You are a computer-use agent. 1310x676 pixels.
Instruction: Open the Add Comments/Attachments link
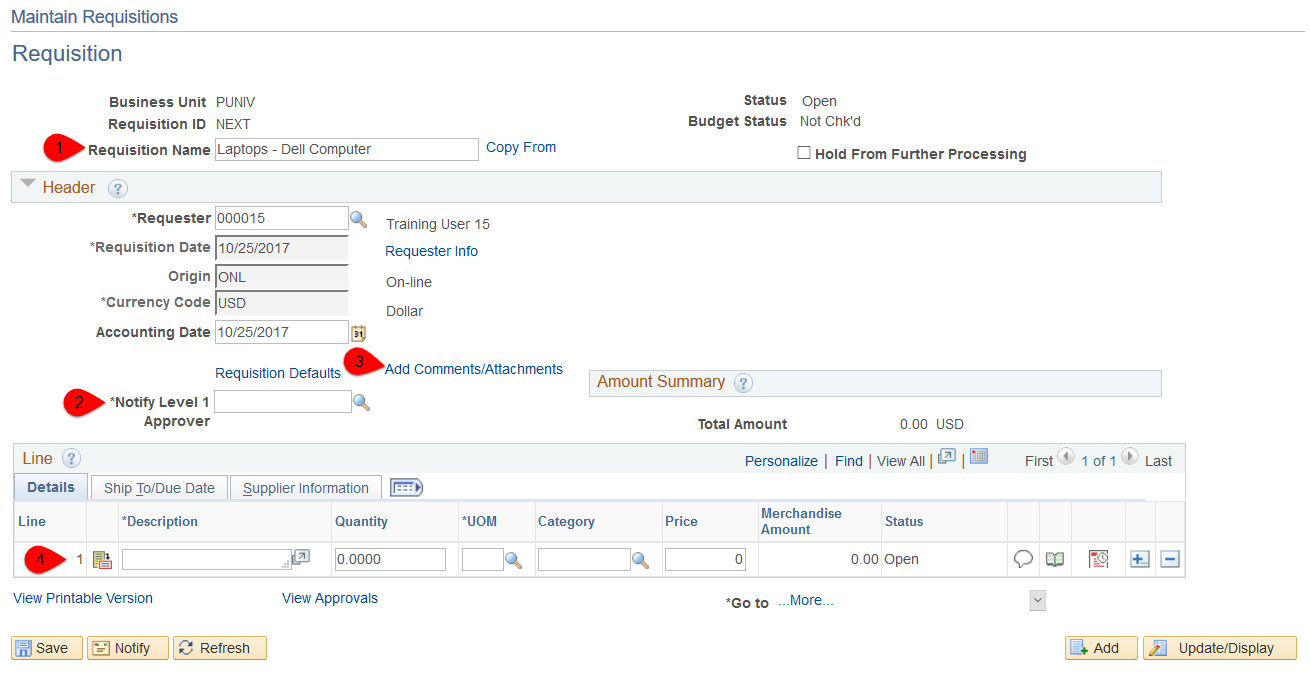coord(473,369)
